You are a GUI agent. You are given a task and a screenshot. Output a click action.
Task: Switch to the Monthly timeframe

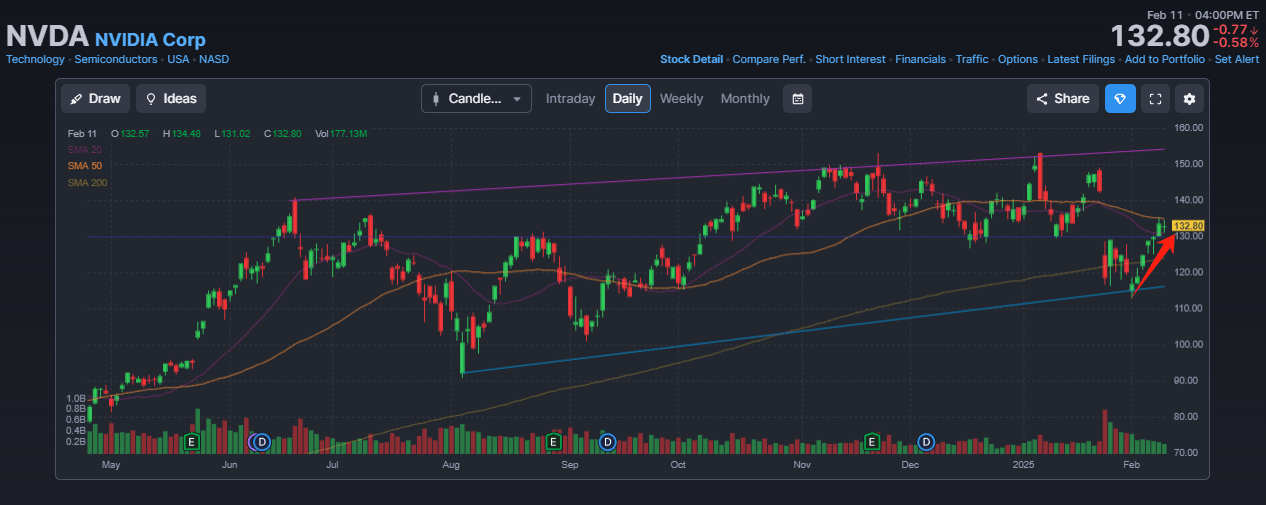[745, 99]
